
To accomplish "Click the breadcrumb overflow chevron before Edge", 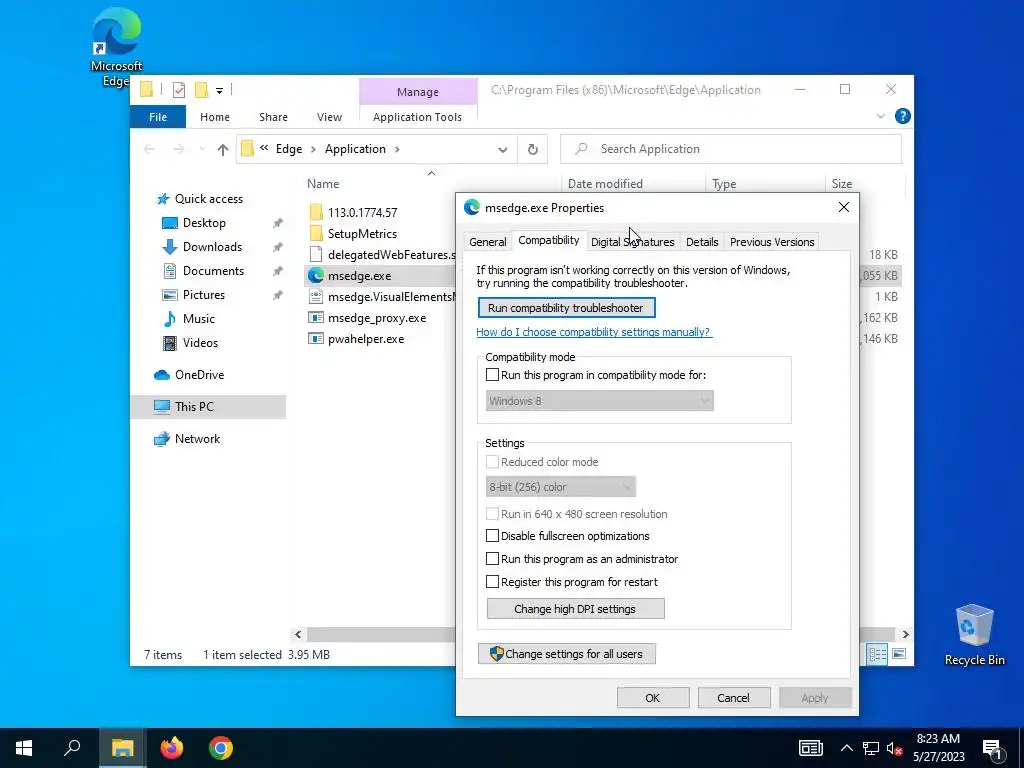I will [264, 148].
